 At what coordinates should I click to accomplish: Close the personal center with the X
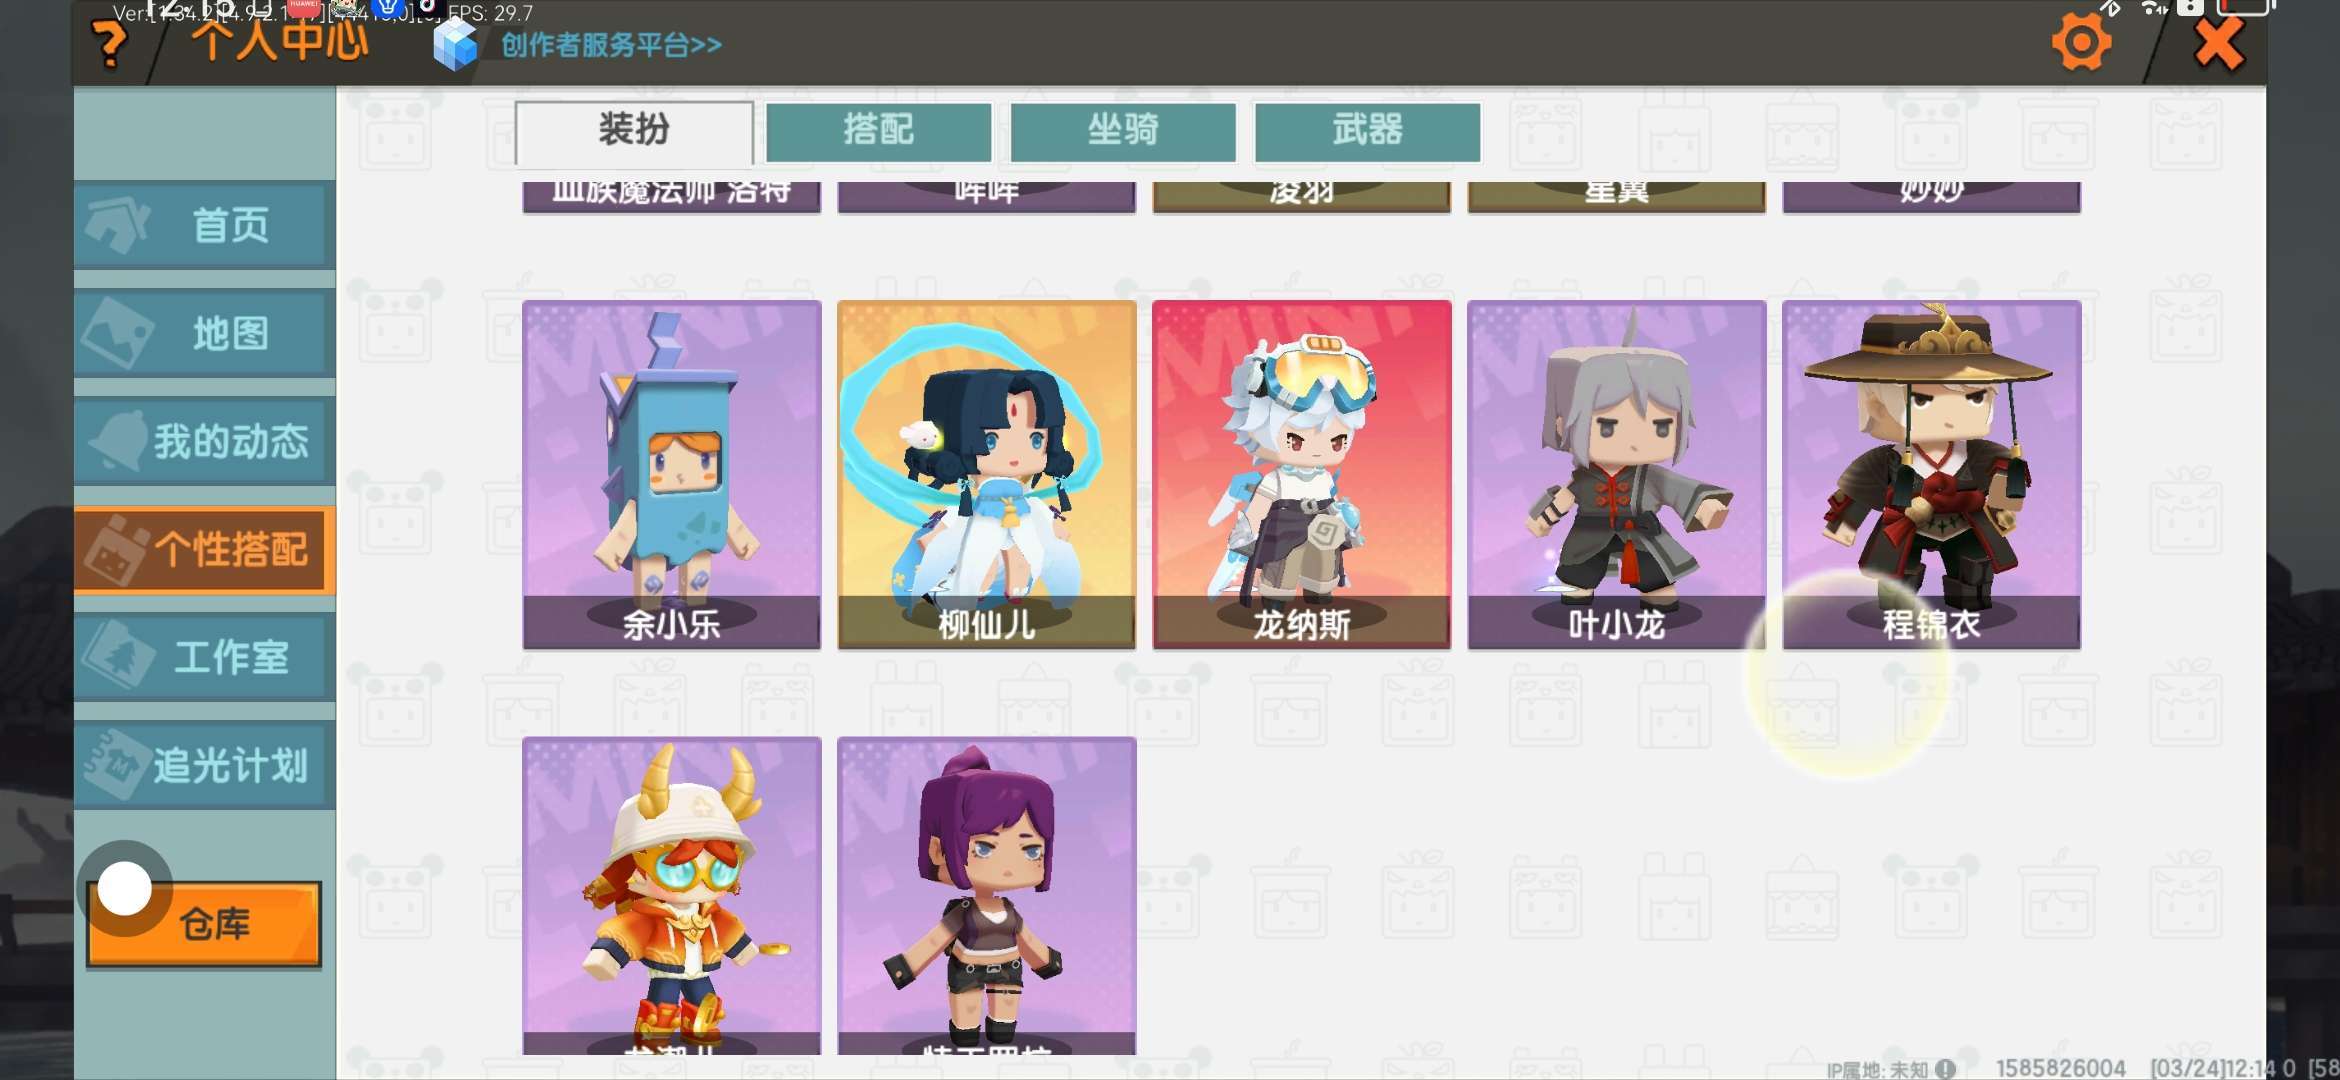2219,43
